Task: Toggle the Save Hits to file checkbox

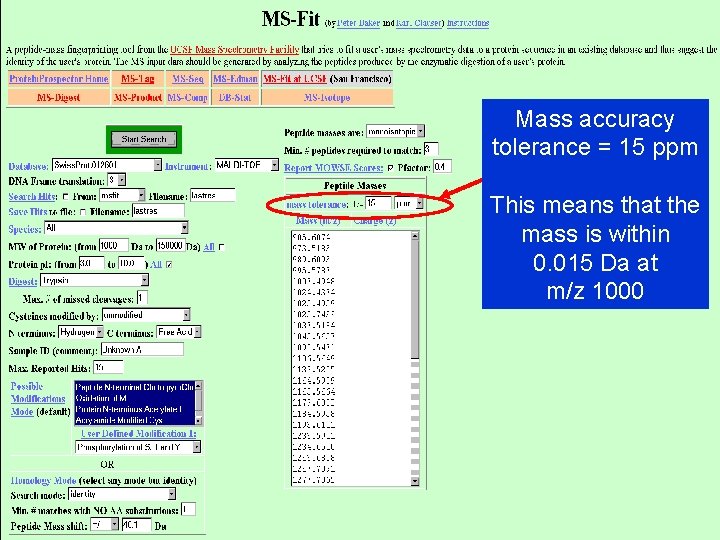Action: 83,212
